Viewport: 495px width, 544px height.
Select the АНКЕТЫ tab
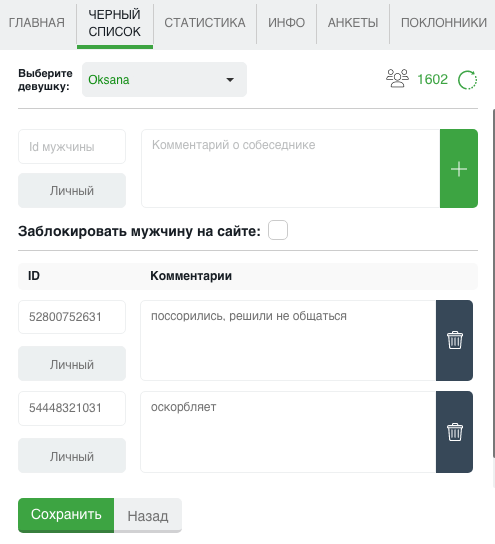353,23
